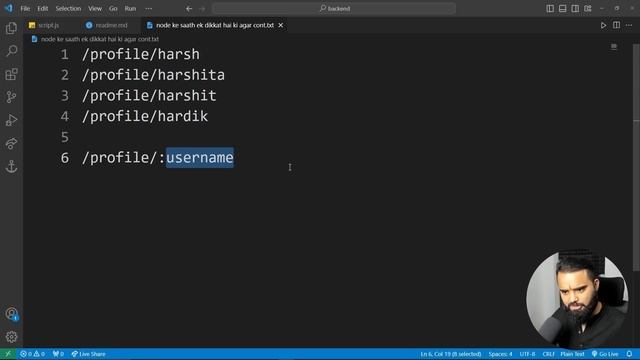Open the View menu
The height and width of the screenshot is (360, 640).
[95, 9]
